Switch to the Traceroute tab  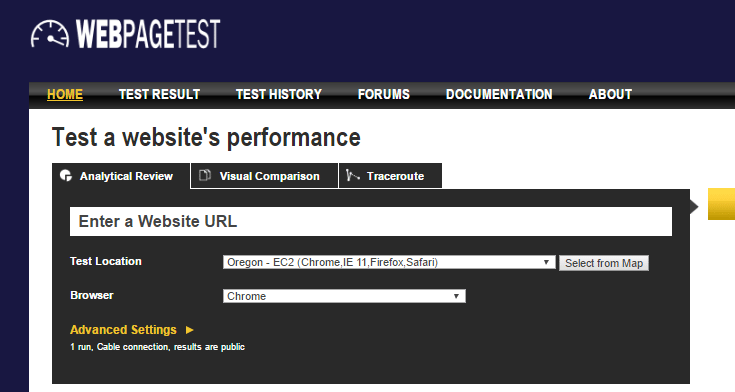pos(390,175)
